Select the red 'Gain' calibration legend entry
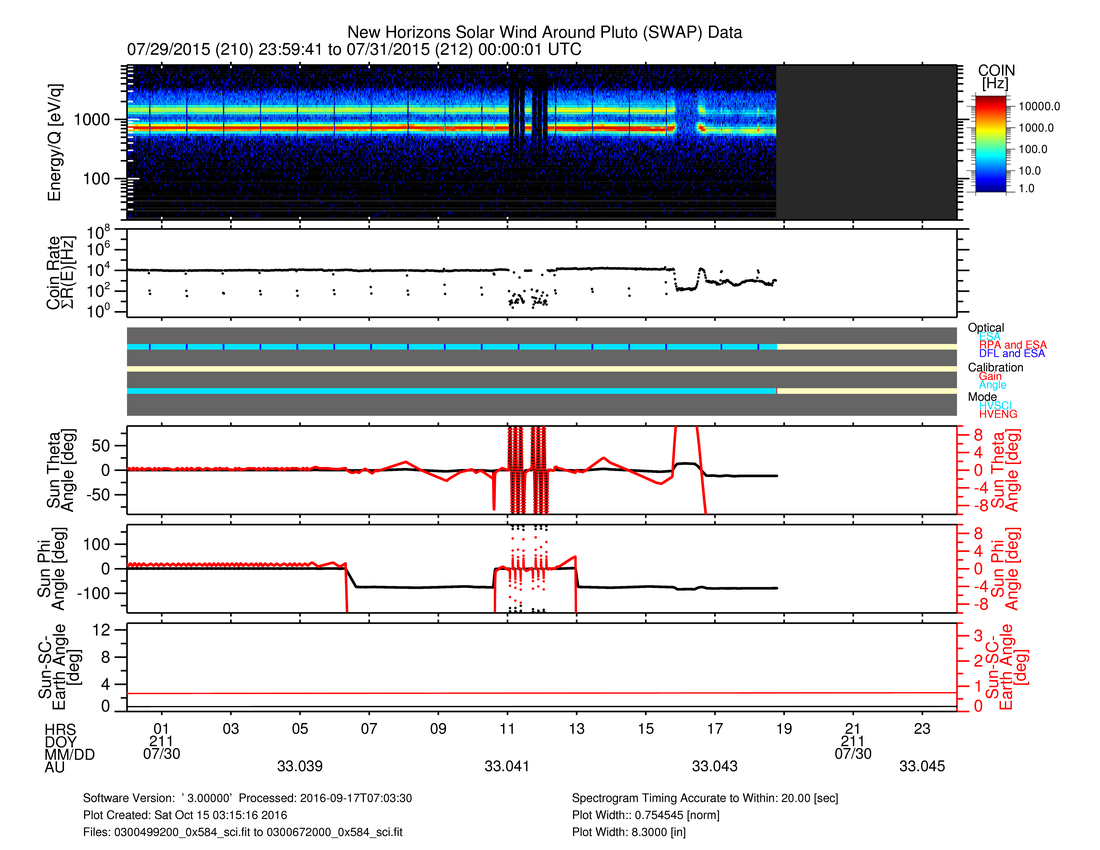The width and height of the screenshot is (1100, 850). (991, 376)
